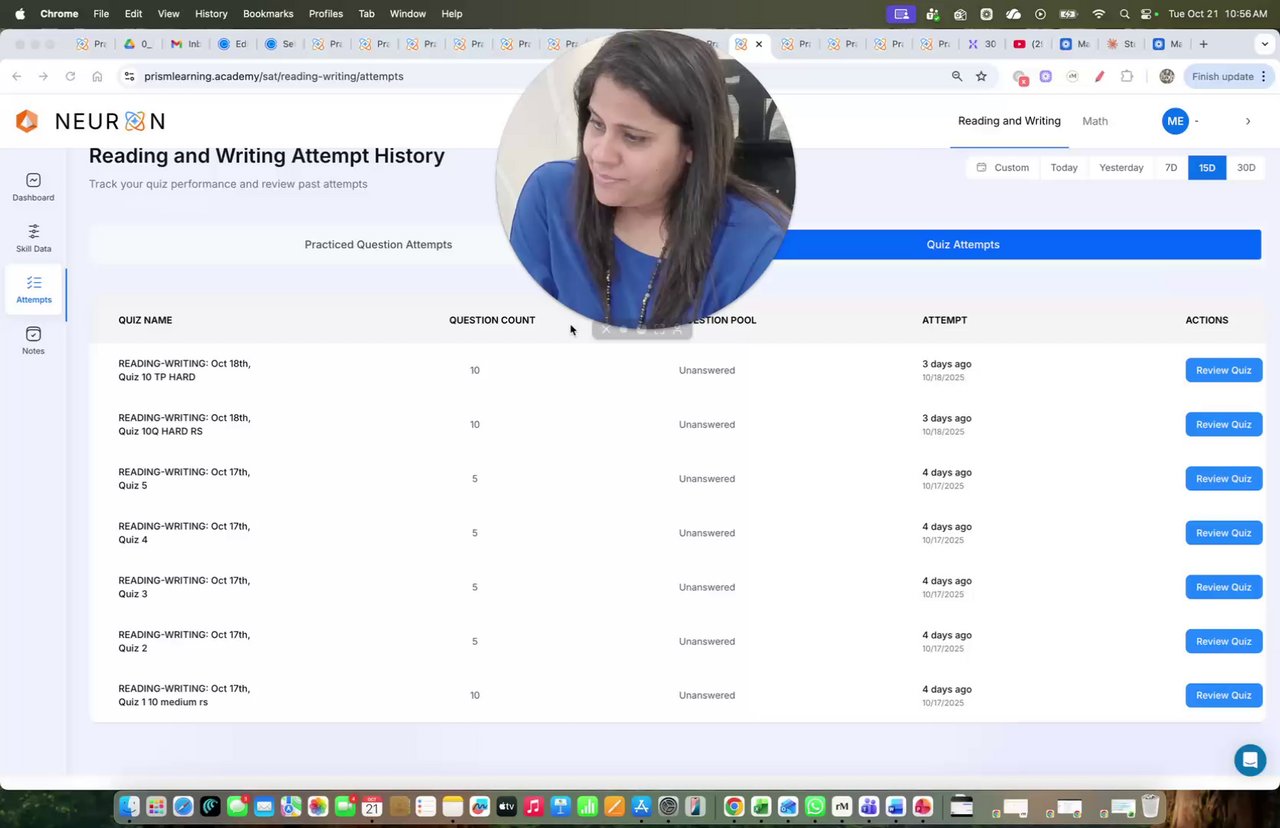Review Quiz for Oct 17th Quiz 4
This screenshot has height=828, width=1280.
[x=1224, y=533]
